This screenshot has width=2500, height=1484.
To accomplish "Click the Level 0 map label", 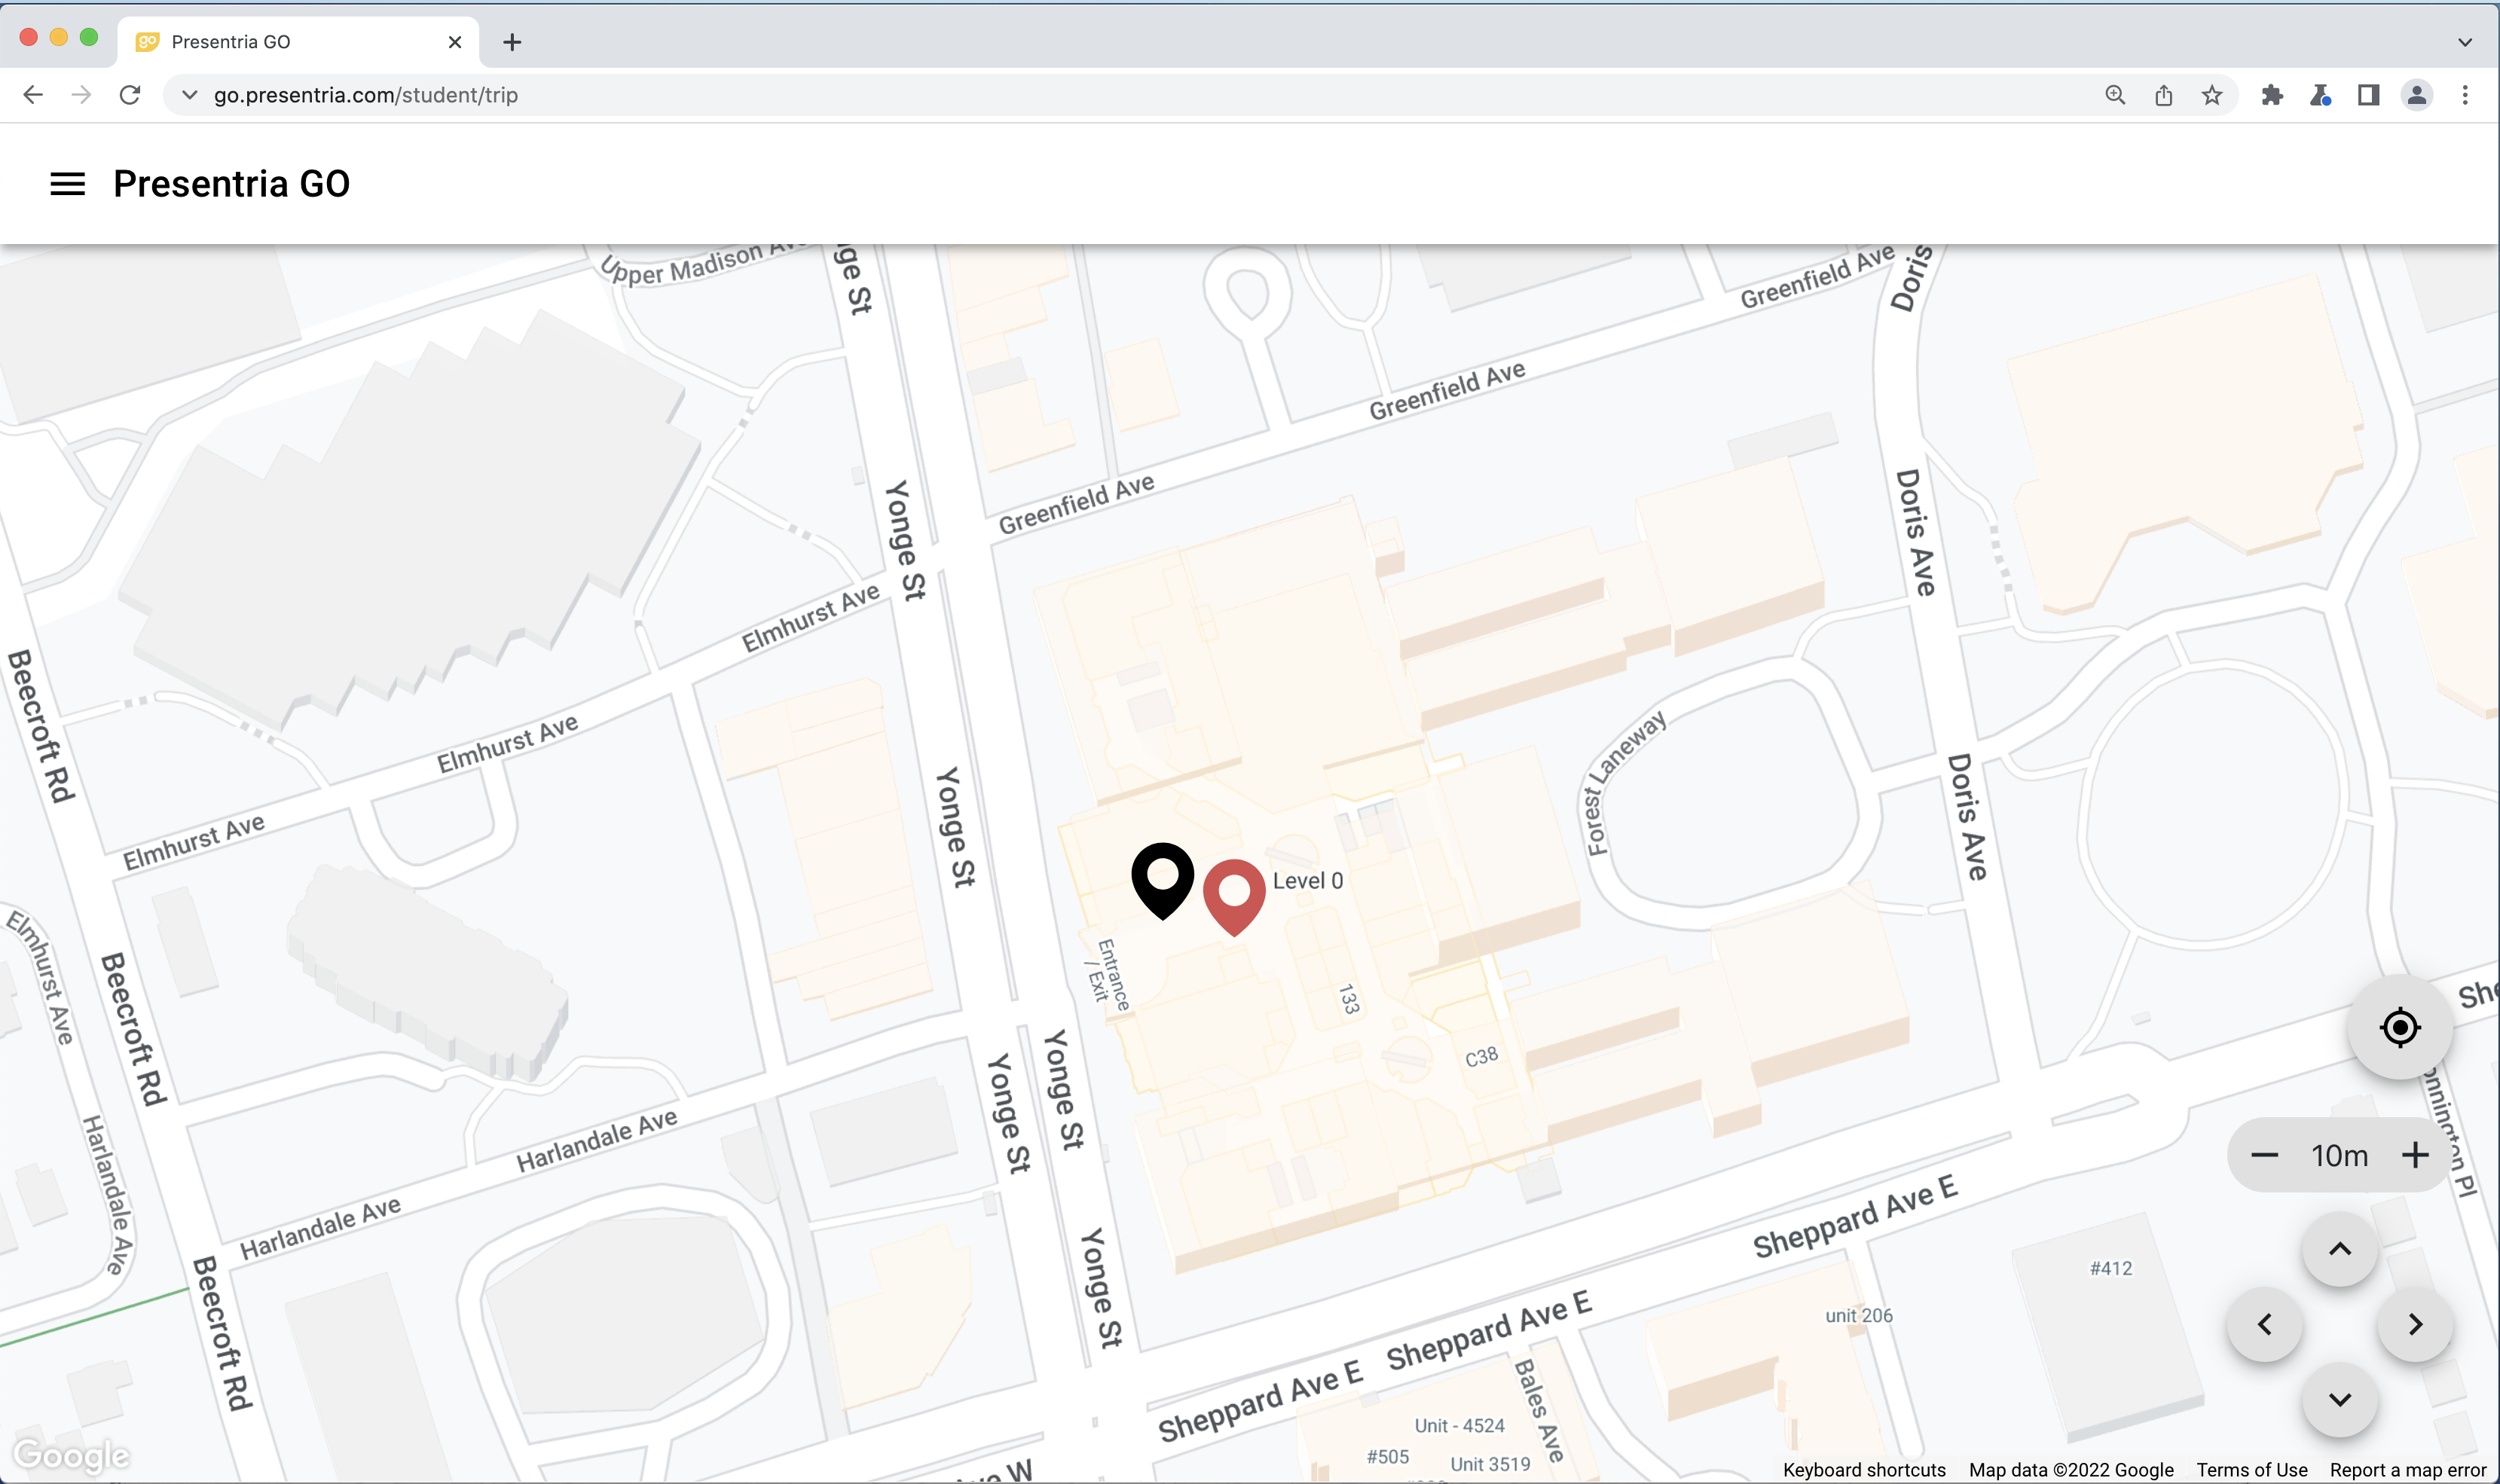I will tap(1307, 881).
